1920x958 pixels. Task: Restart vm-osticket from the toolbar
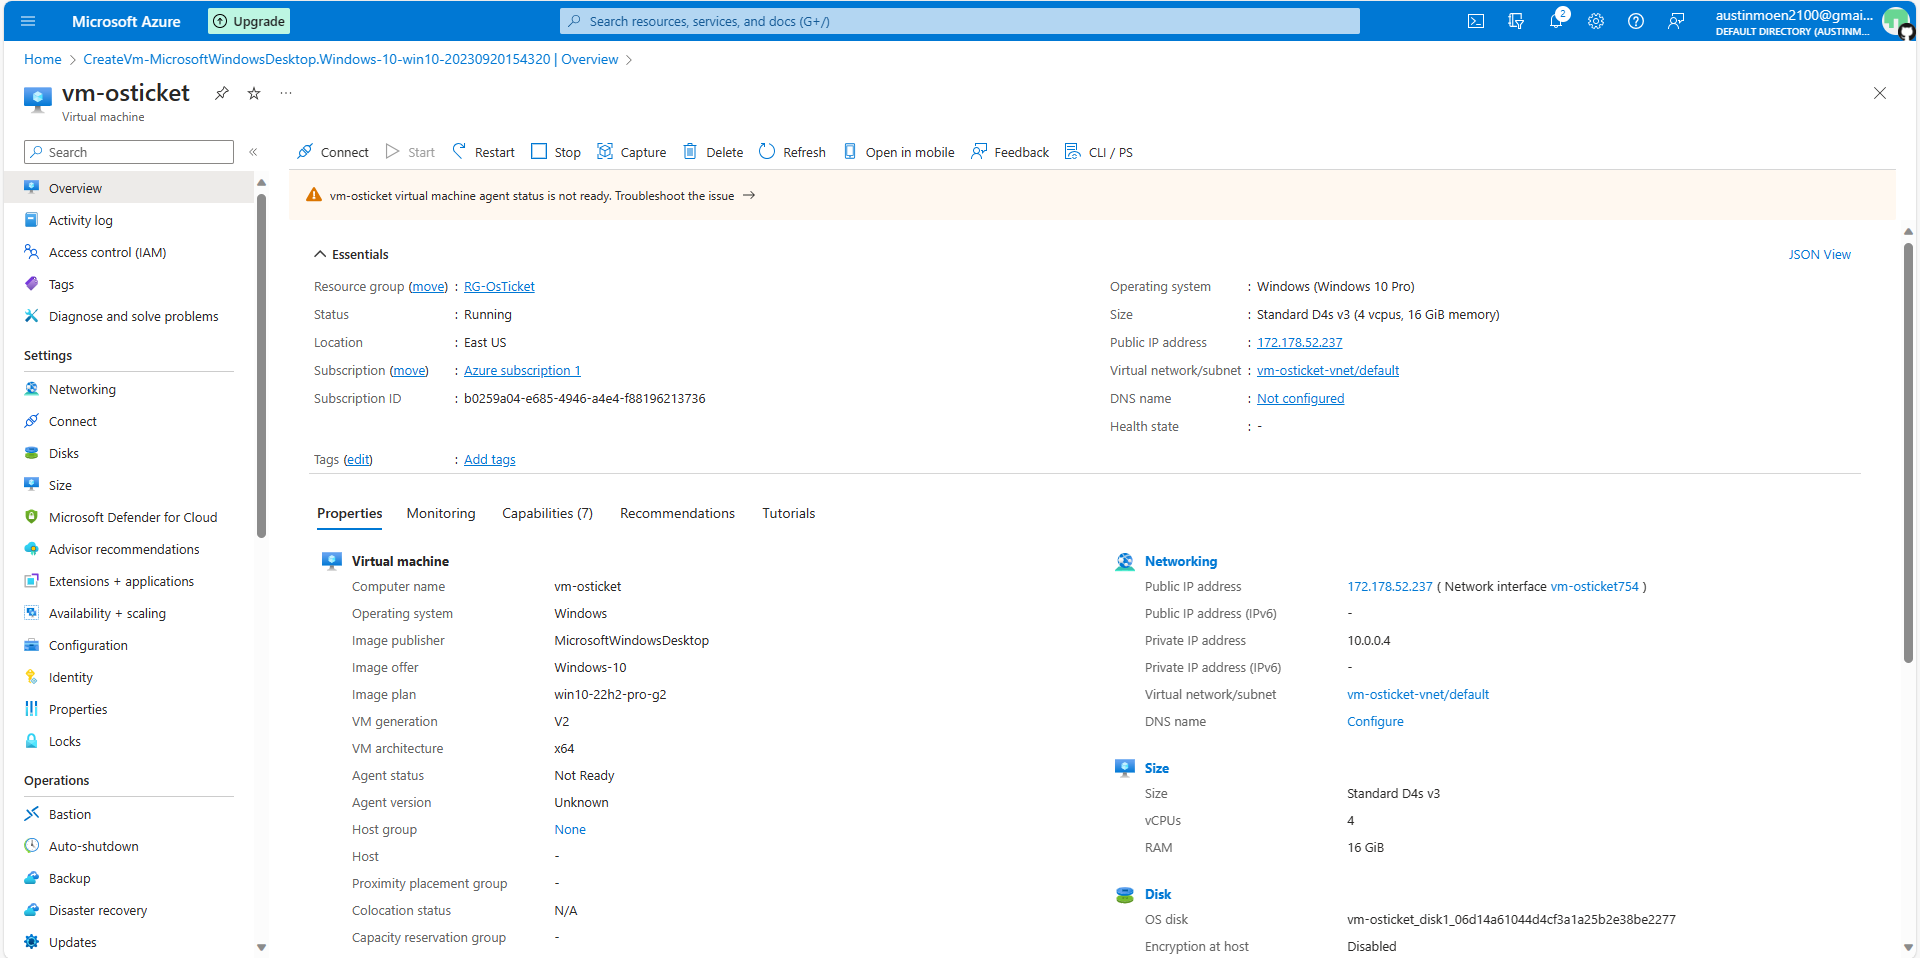click(x=482, y=151)
